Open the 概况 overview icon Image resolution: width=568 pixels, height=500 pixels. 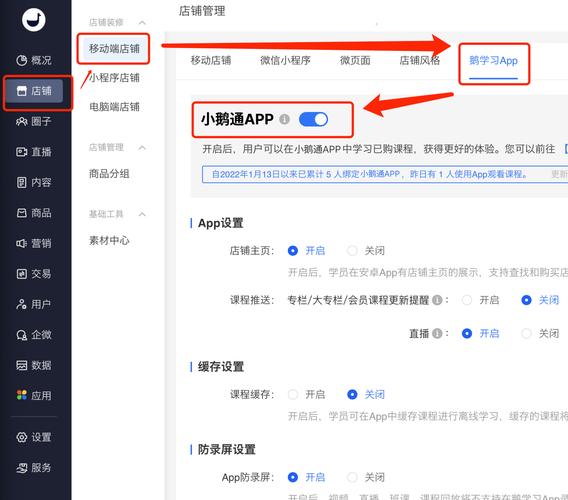pyautogui.click(x=21, y=60)
